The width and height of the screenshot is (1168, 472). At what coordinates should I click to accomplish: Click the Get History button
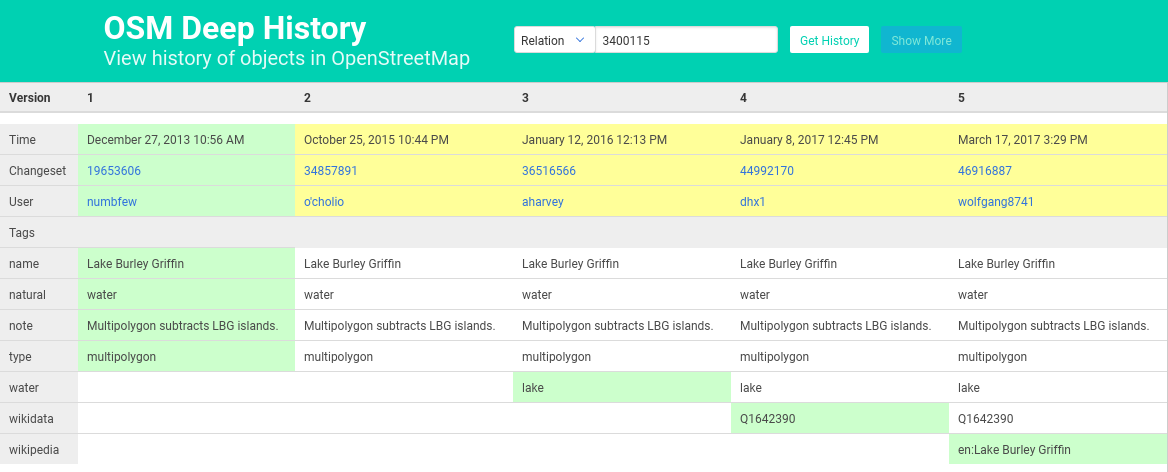[x=829, y=40]
